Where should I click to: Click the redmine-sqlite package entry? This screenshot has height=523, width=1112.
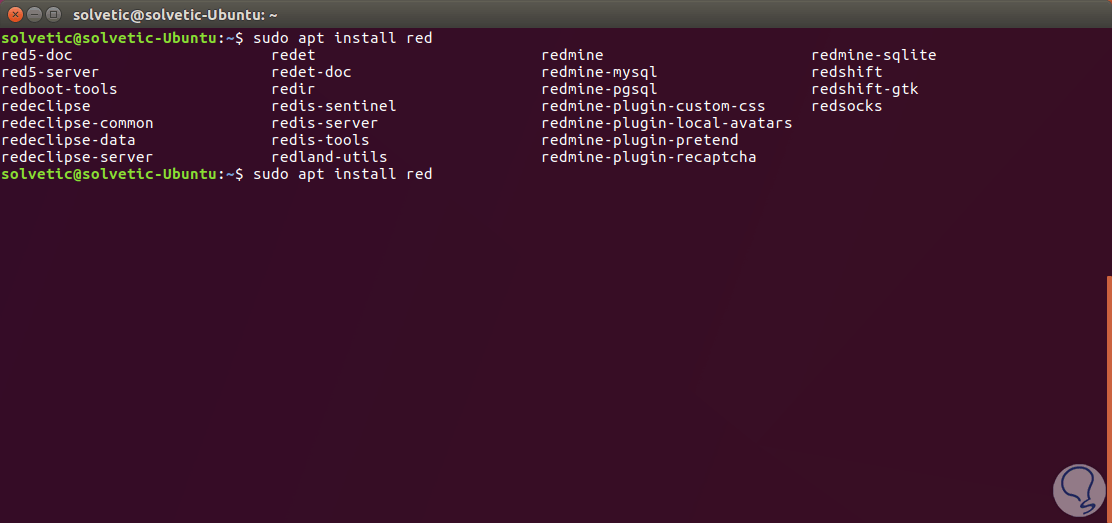[873, 55]
